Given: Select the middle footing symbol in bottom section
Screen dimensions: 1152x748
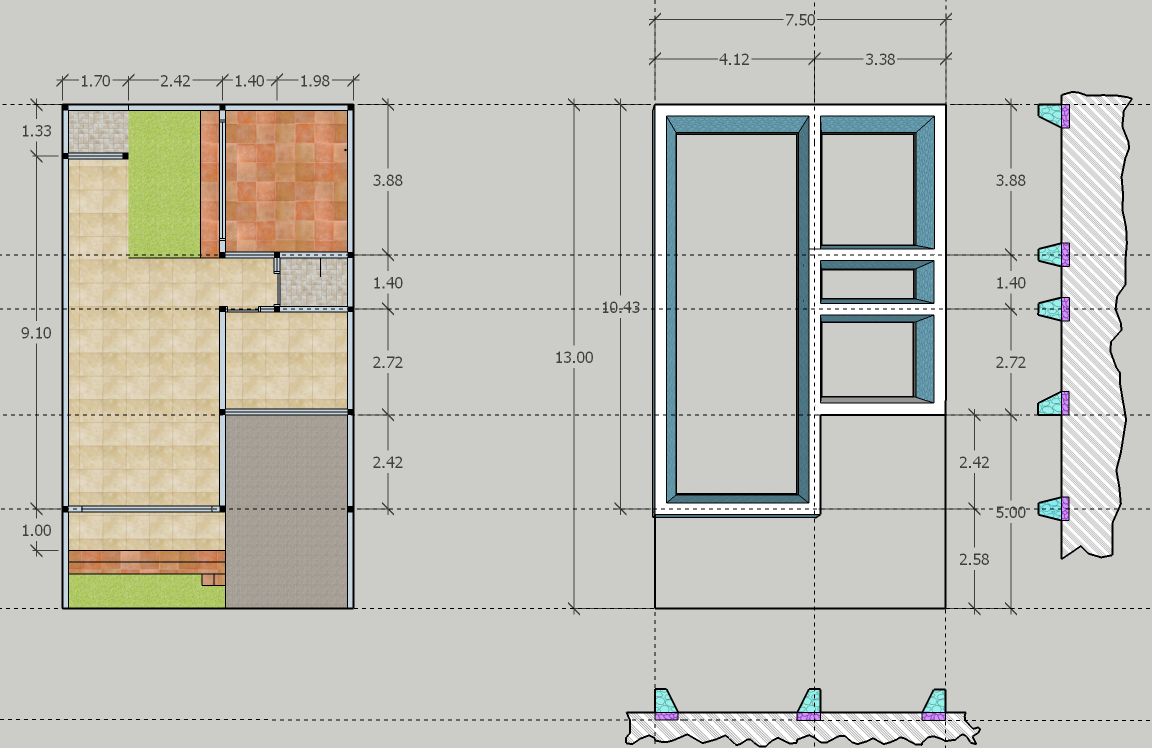Looking at the screenshot, I should click(810, 704).
